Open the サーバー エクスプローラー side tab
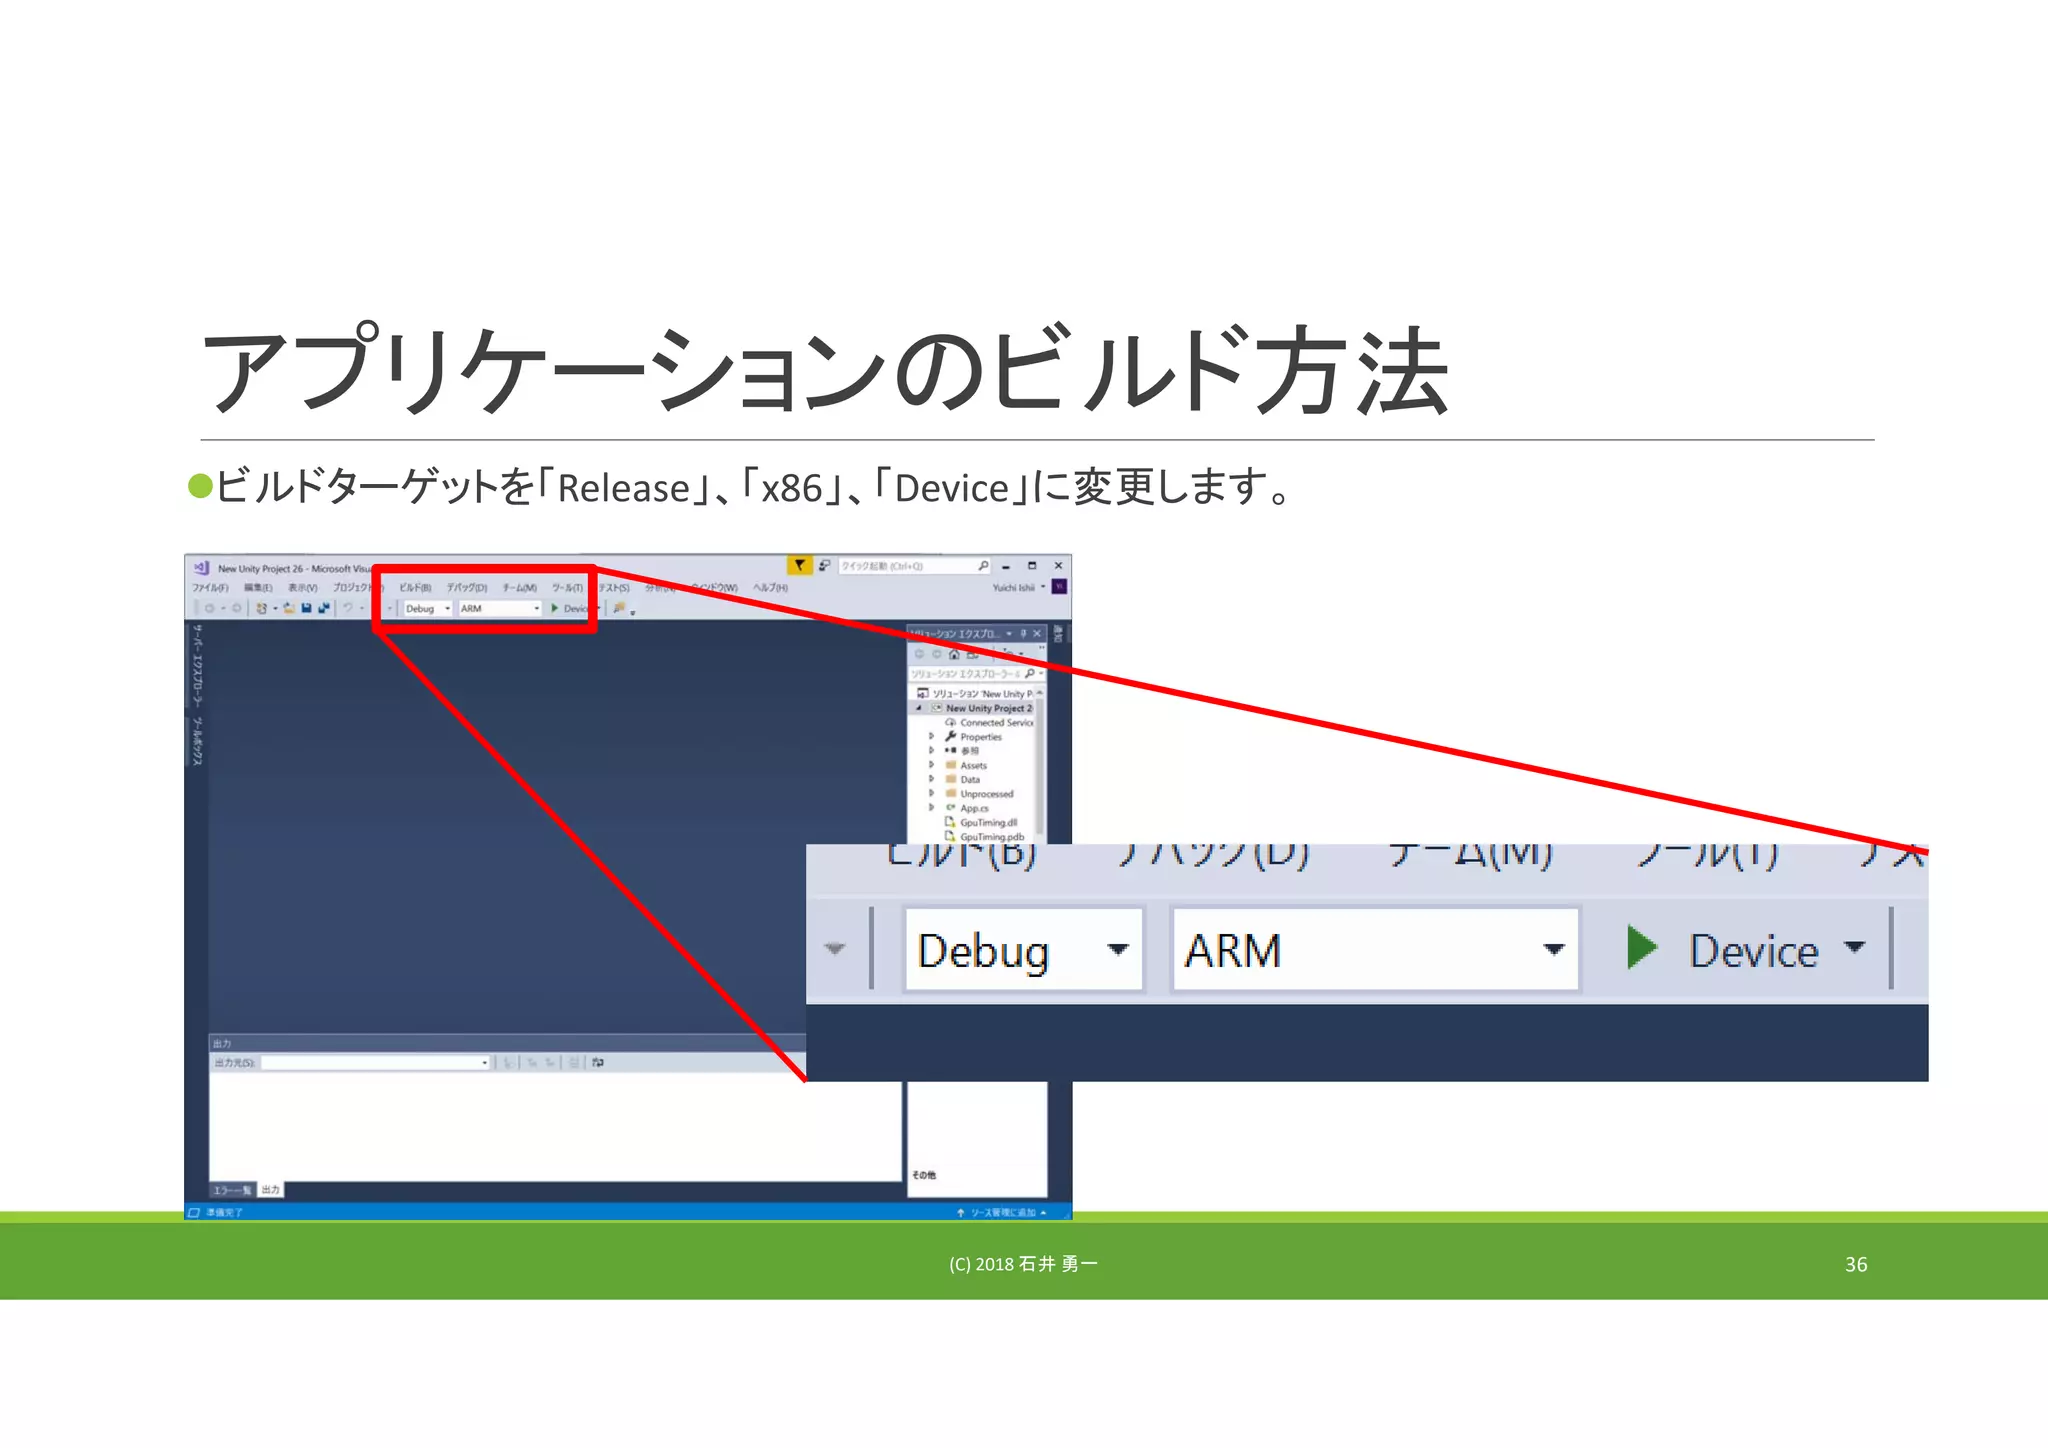2048x1448 pixels. pyautogui.click(x=197, y=666)
